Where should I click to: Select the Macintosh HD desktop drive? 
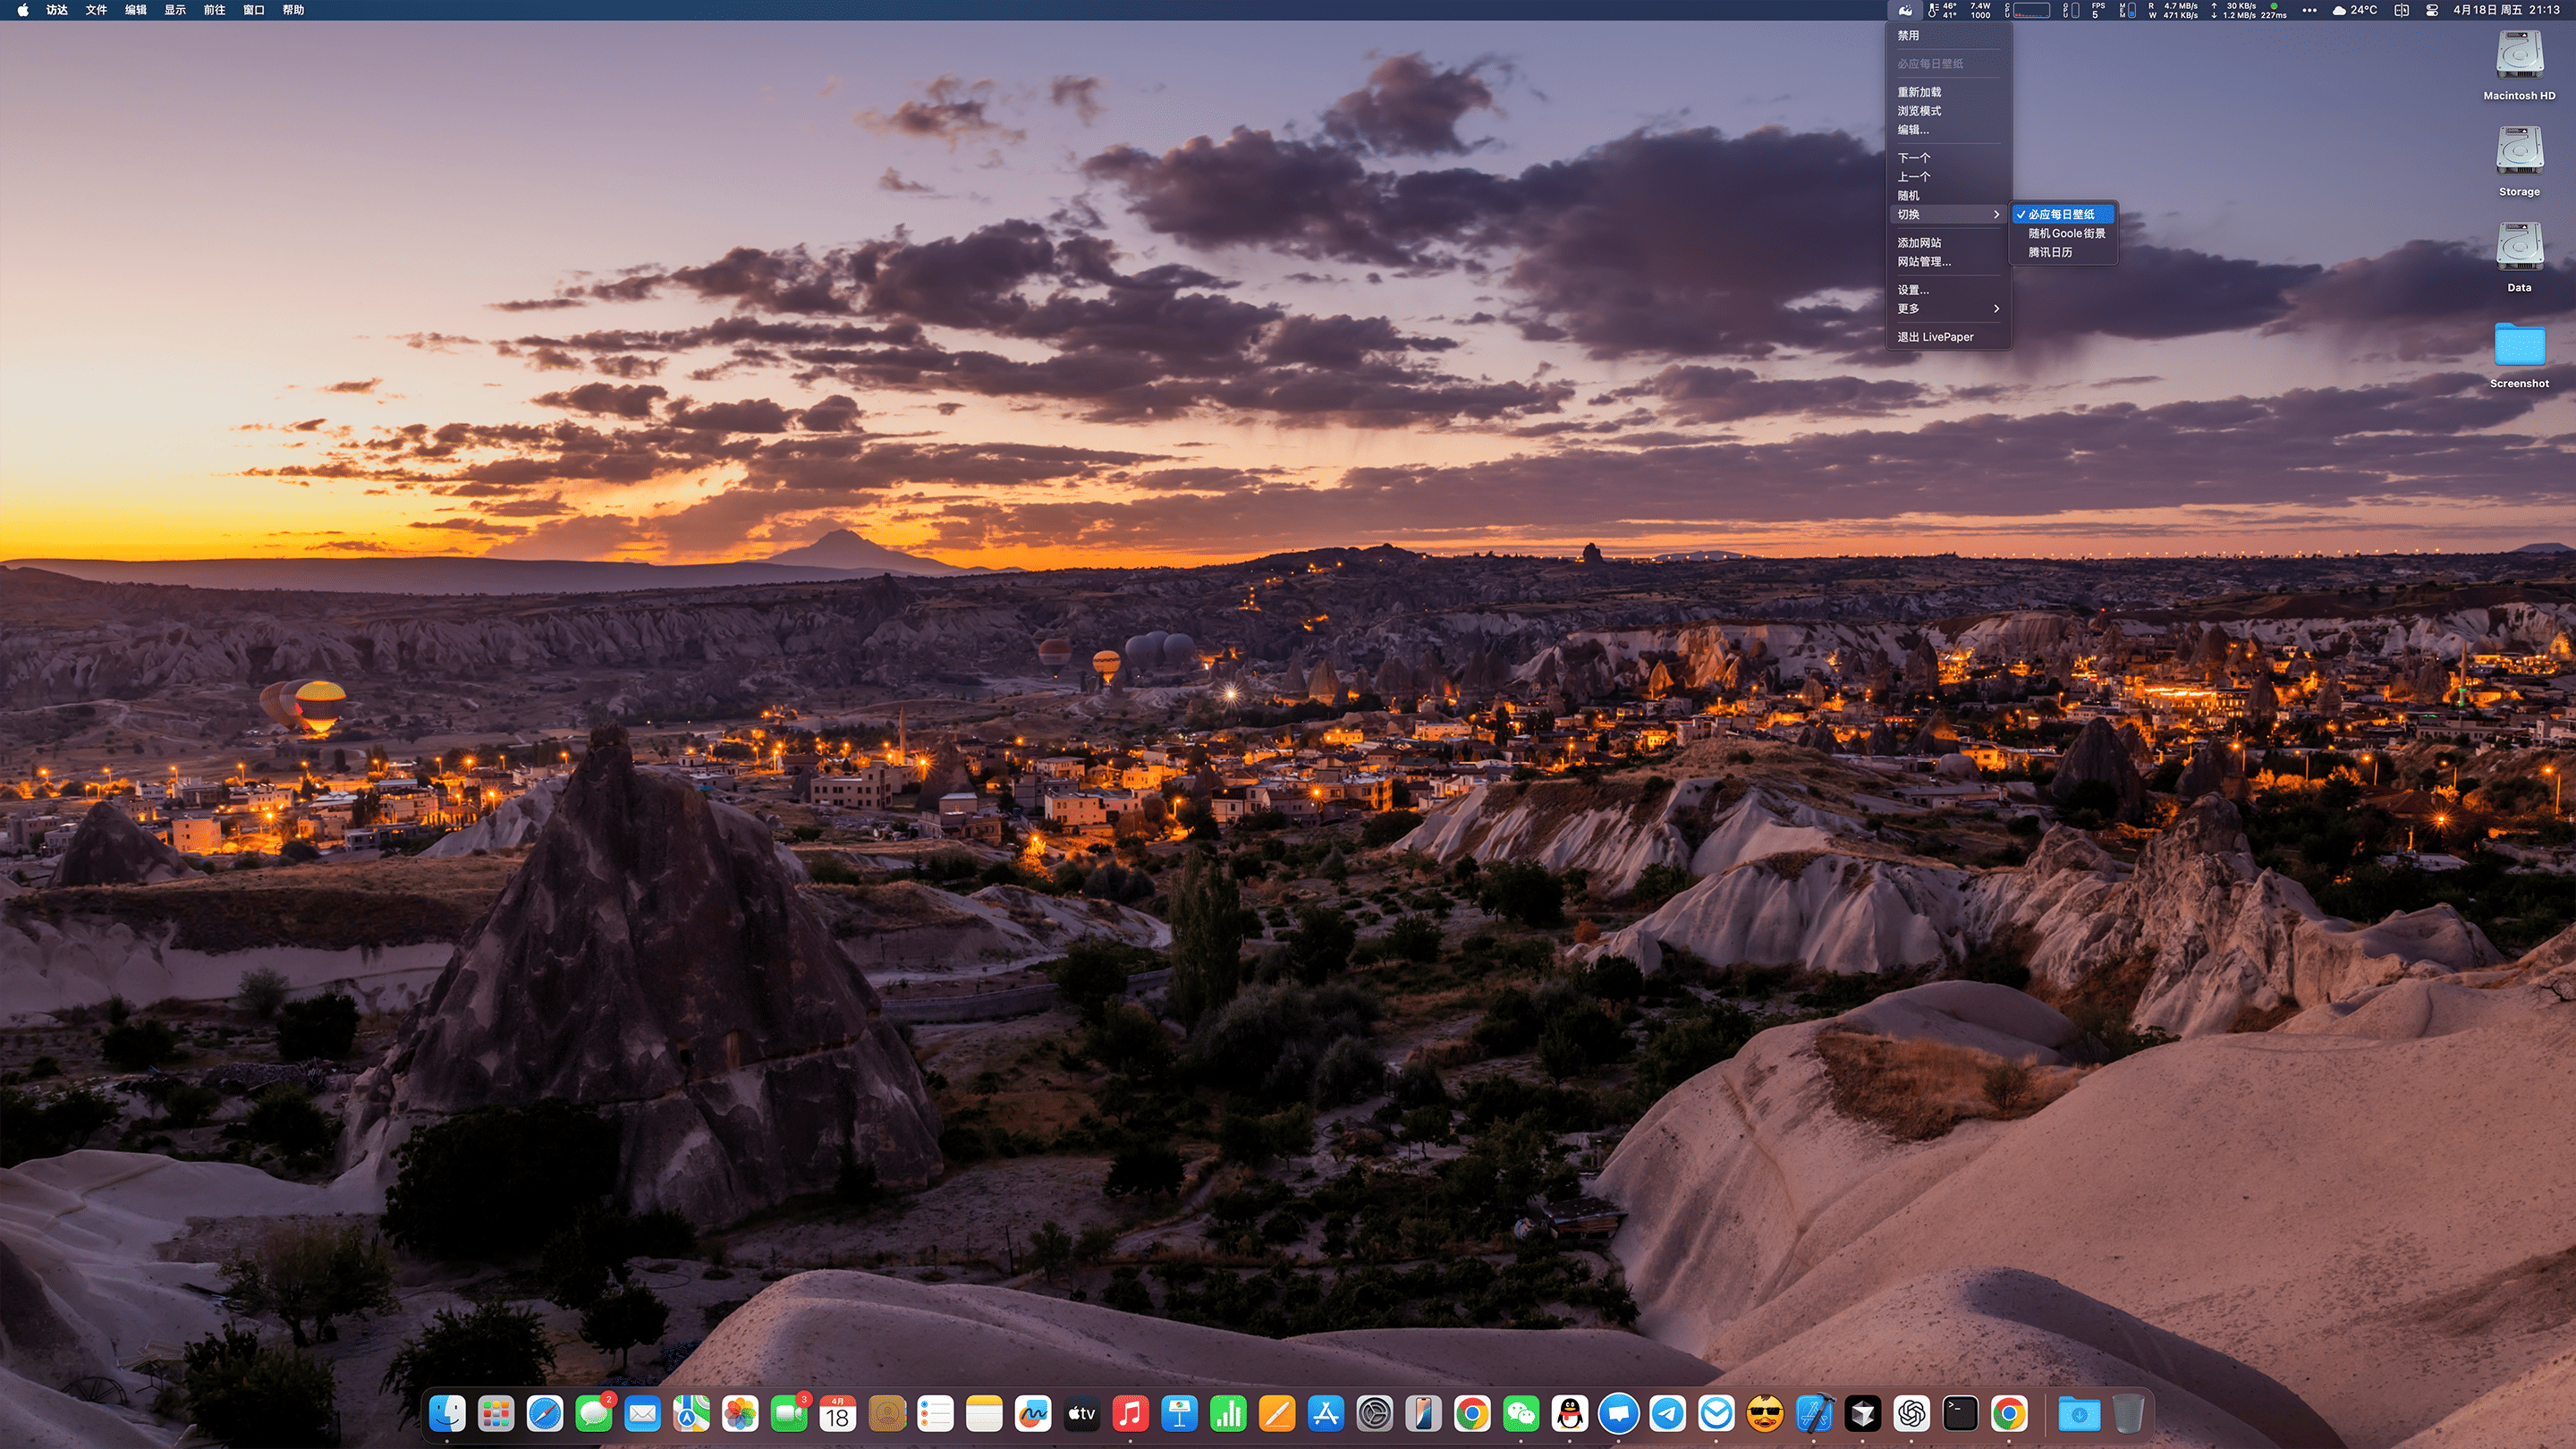(x=2518, y=66)
